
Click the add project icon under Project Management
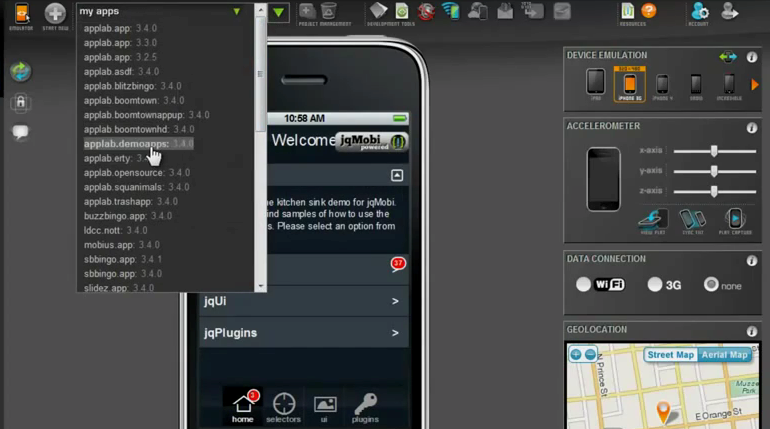[307, 11]
